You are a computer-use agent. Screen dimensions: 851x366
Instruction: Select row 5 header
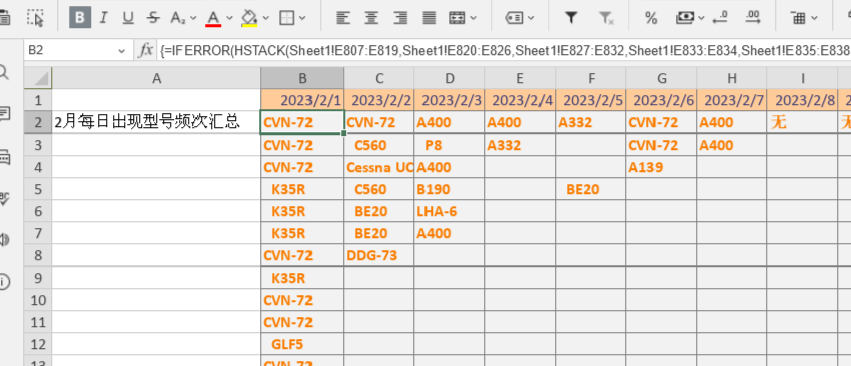pyautogui.click(x=38, y=189)
